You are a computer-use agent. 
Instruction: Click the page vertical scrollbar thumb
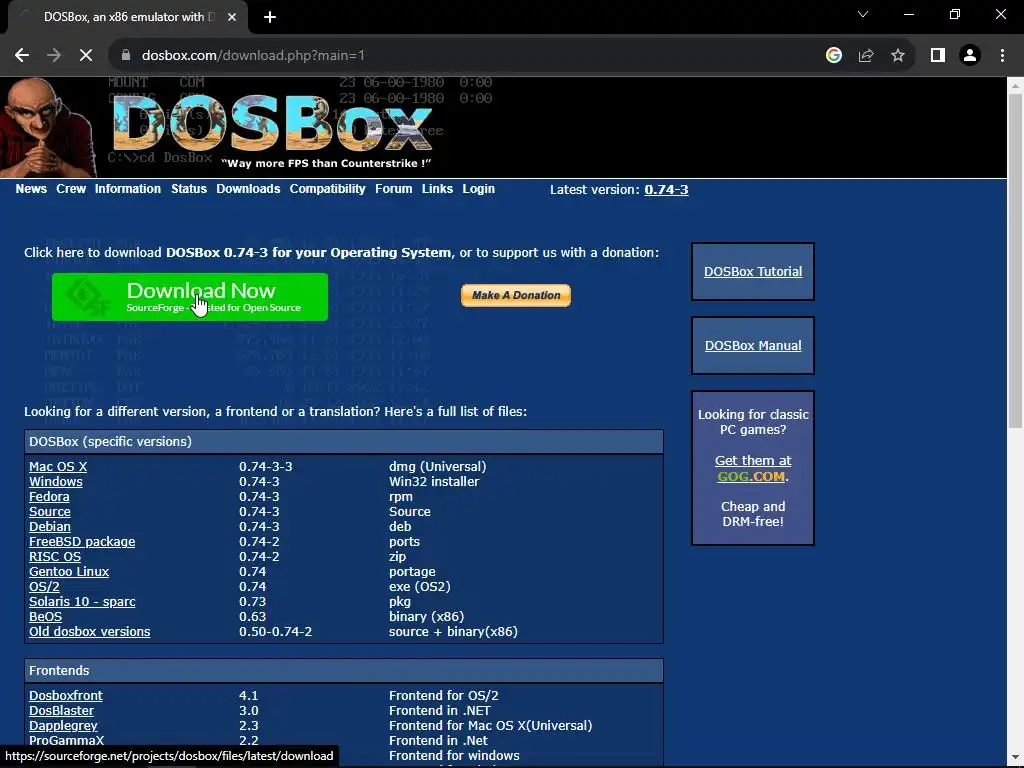pyautogui.click(x=1016, y=261)
